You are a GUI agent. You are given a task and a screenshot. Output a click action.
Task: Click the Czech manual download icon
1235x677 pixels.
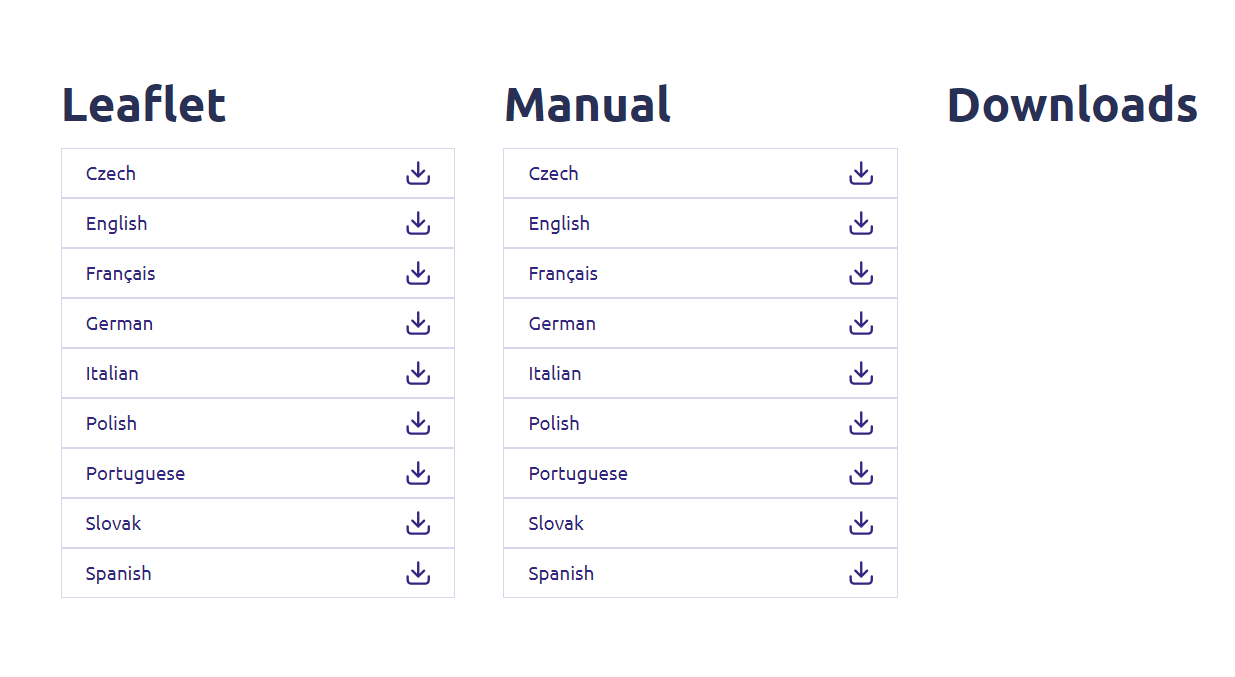[x=861, y=173]
